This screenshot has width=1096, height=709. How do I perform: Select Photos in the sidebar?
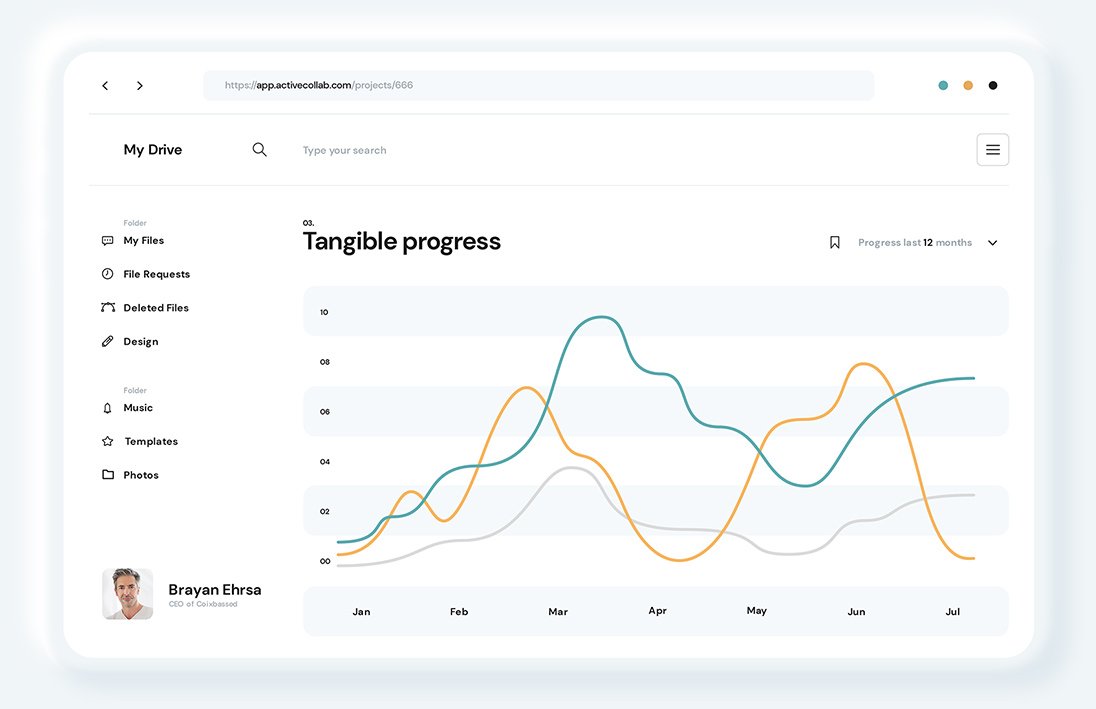[x=141, y=475]
